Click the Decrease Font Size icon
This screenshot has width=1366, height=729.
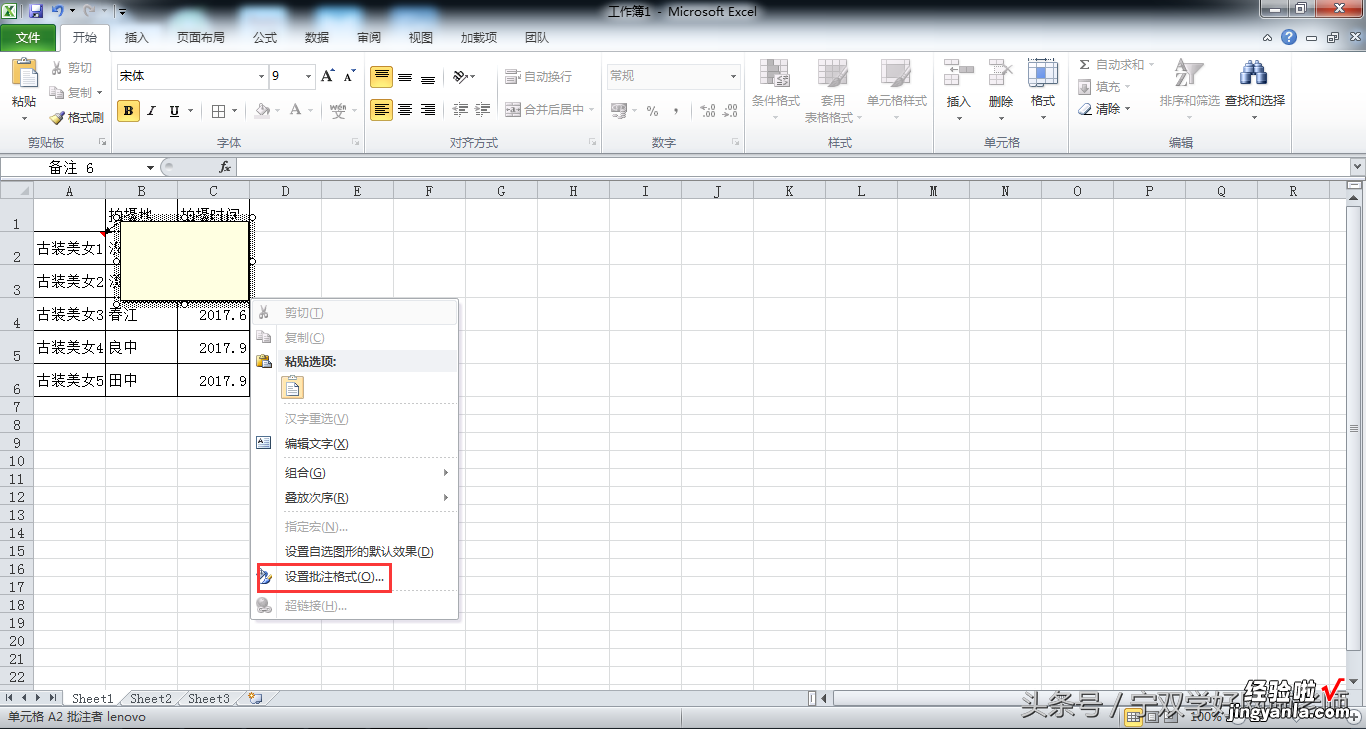coord(349,76)
